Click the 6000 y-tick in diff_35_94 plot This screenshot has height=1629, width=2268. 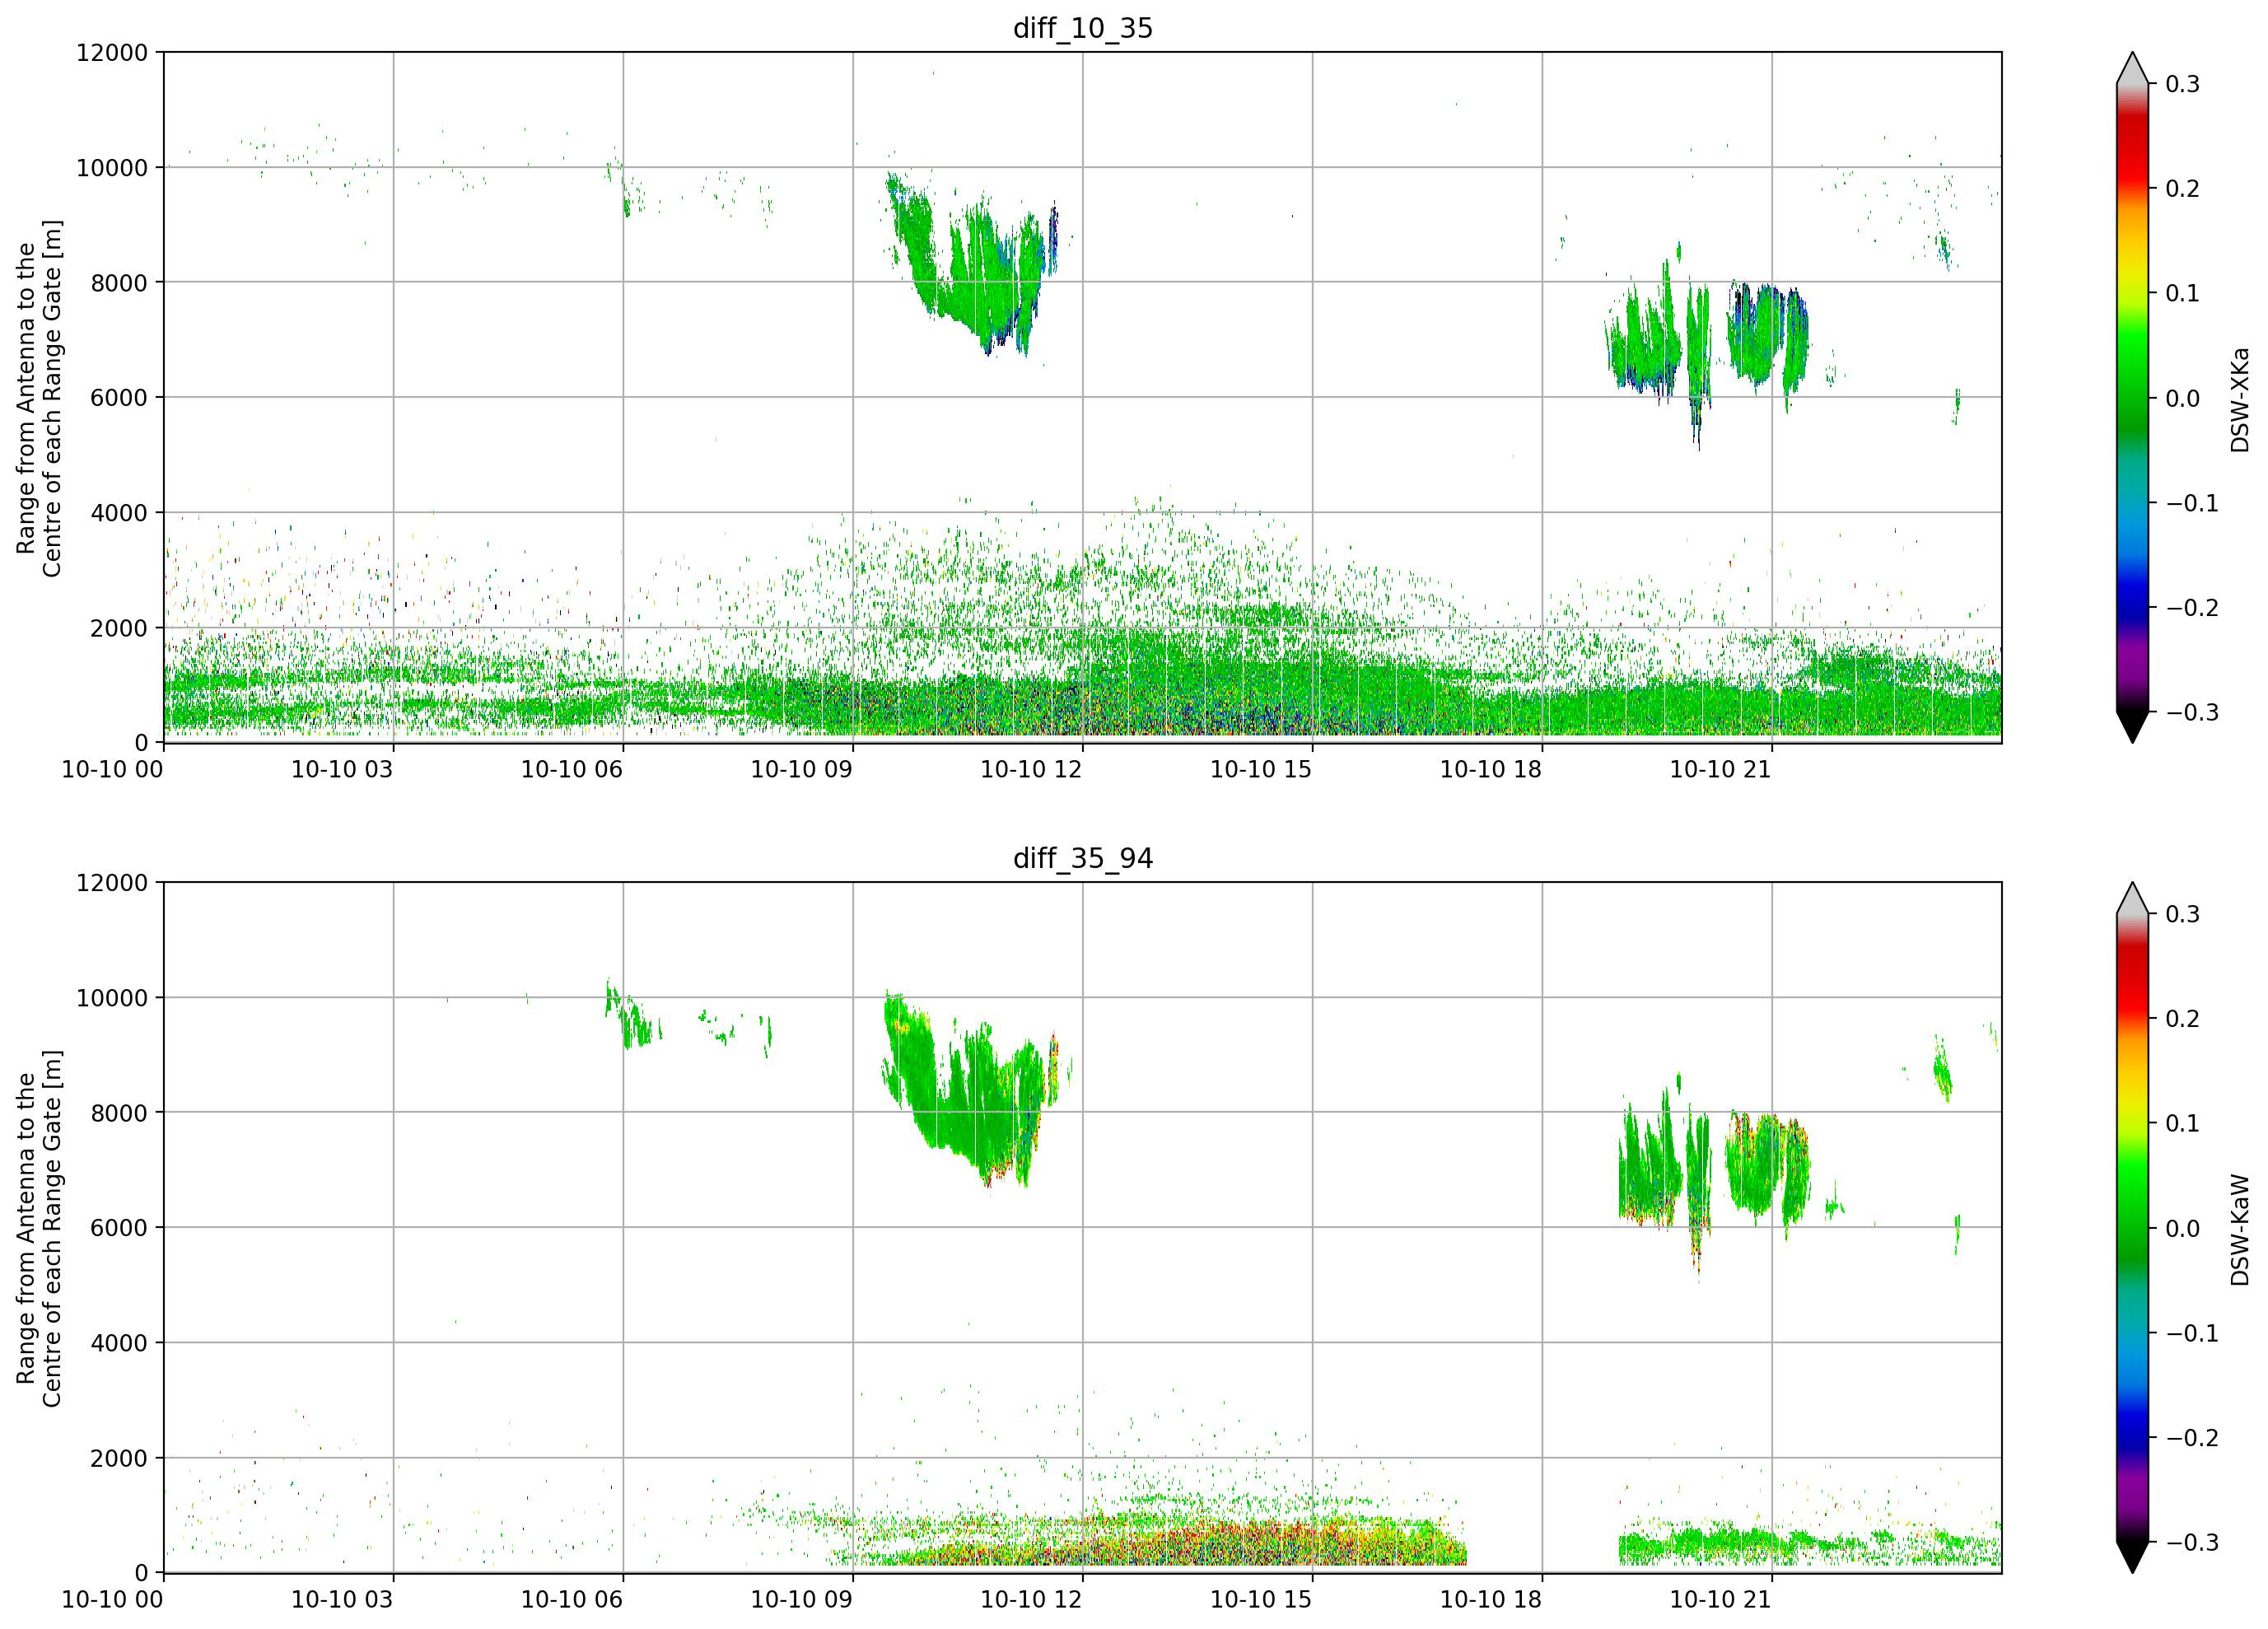pos(119,1227)
